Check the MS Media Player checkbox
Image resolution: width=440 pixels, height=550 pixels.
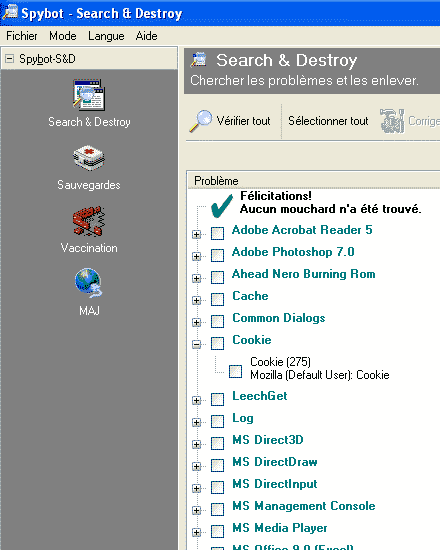[217, 532]
